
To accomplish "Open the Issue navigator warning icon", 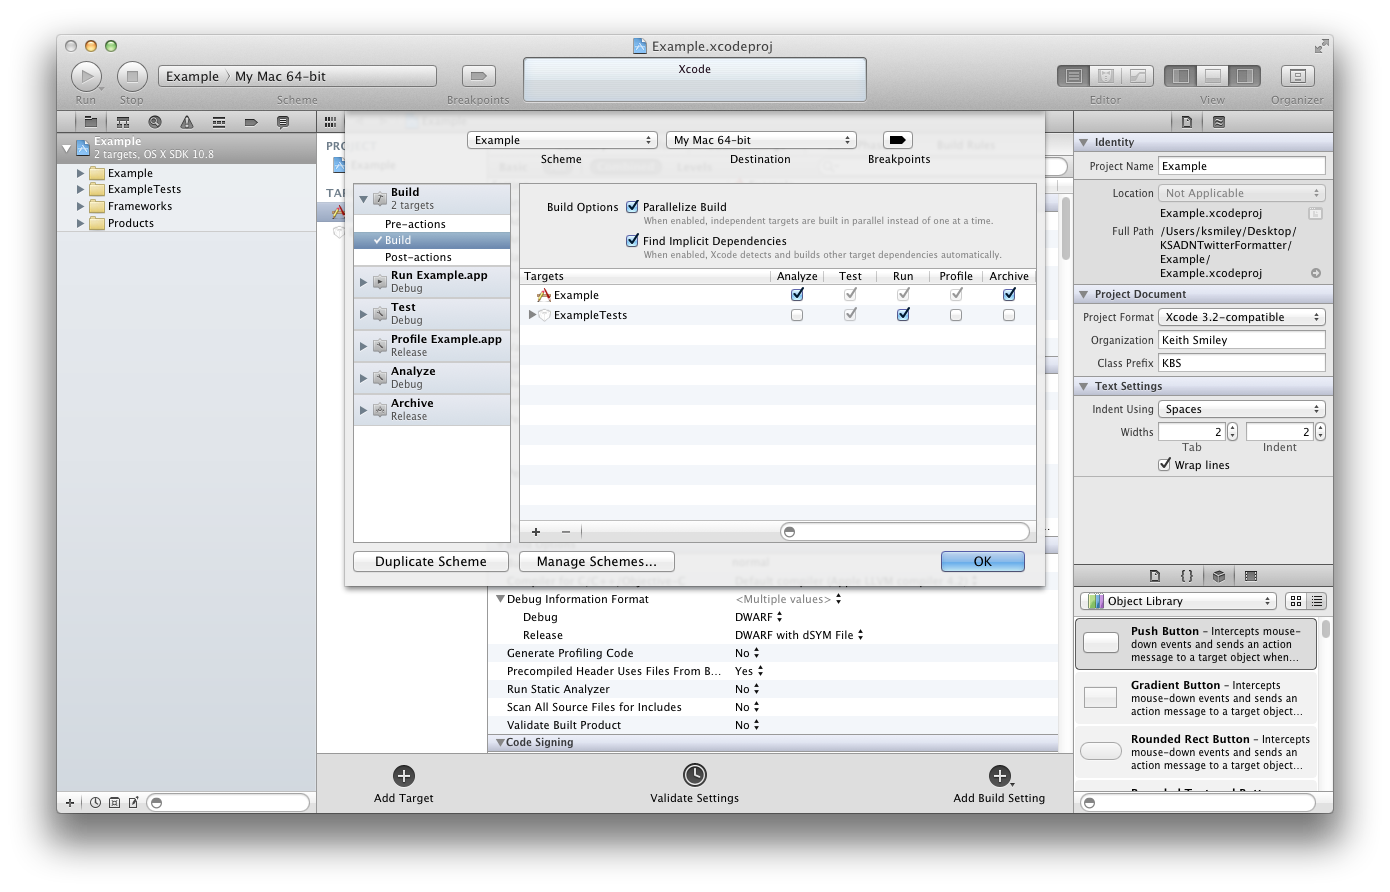I will pos(187,122).
